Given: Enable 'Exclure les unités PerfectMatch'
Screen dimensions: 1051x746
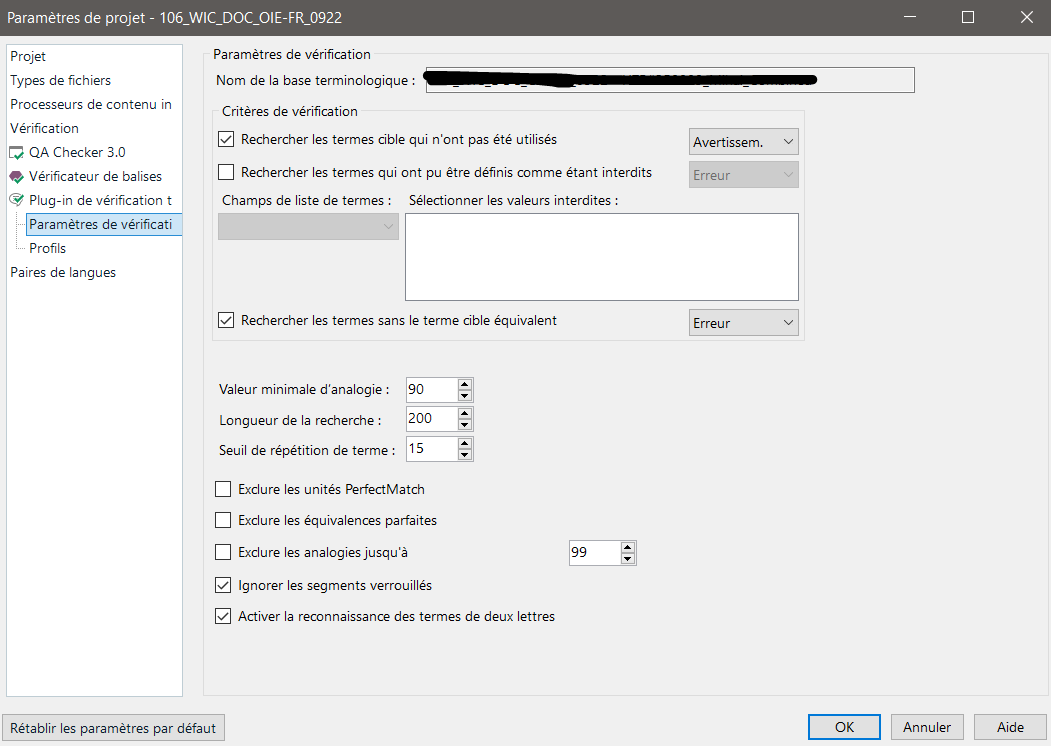Looking at the screenshot, I should click(x=222, y=489).
